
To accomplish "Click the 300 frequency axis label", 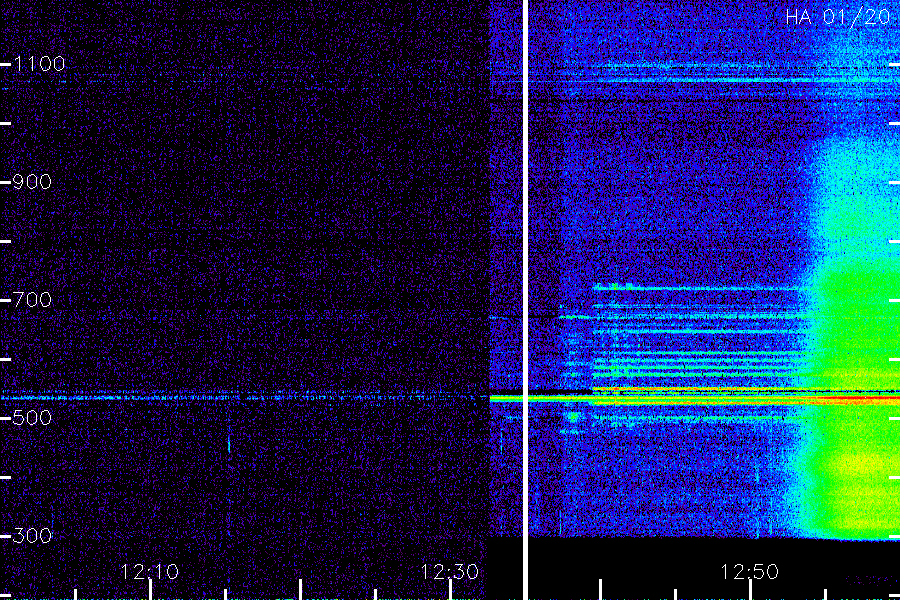I will coord(32,536).
